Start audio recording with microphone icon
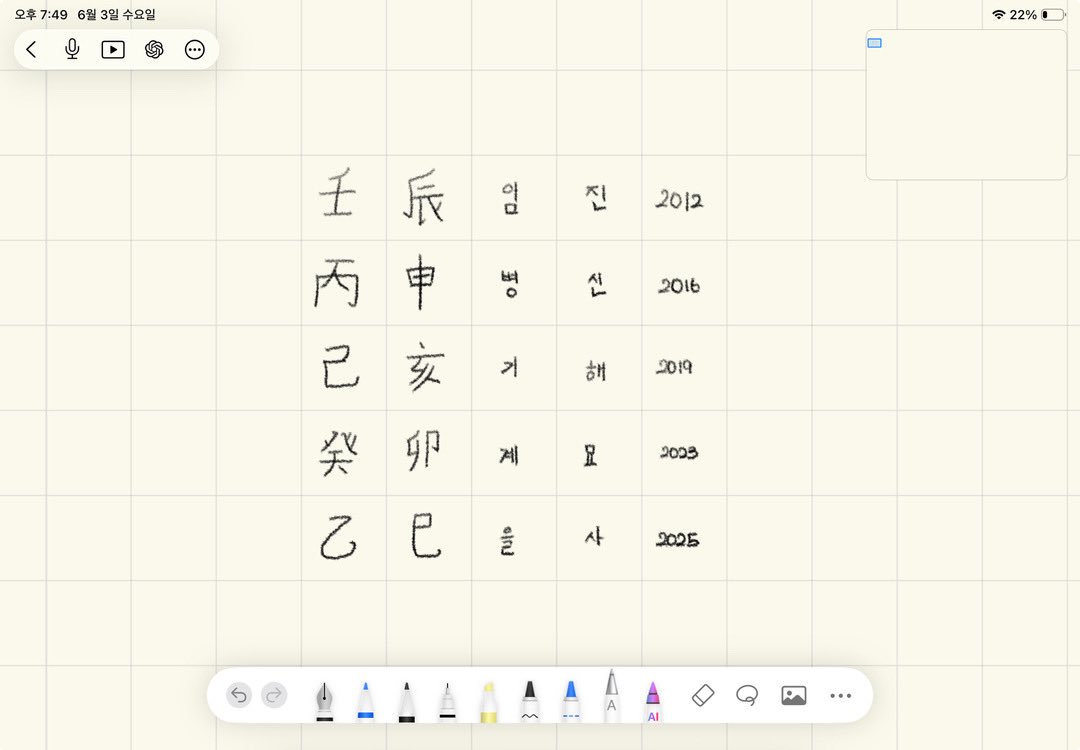Screen dimensions: 1080x750 pos(72,50)
